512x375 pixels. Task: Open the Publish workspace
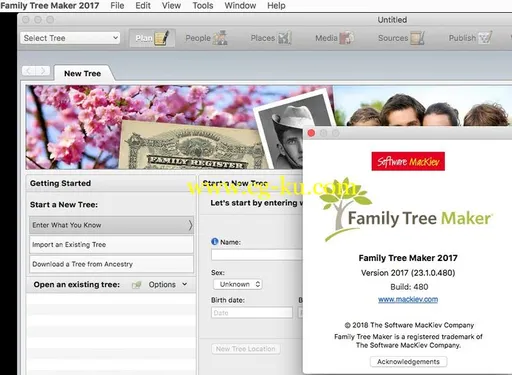point(470,38)
